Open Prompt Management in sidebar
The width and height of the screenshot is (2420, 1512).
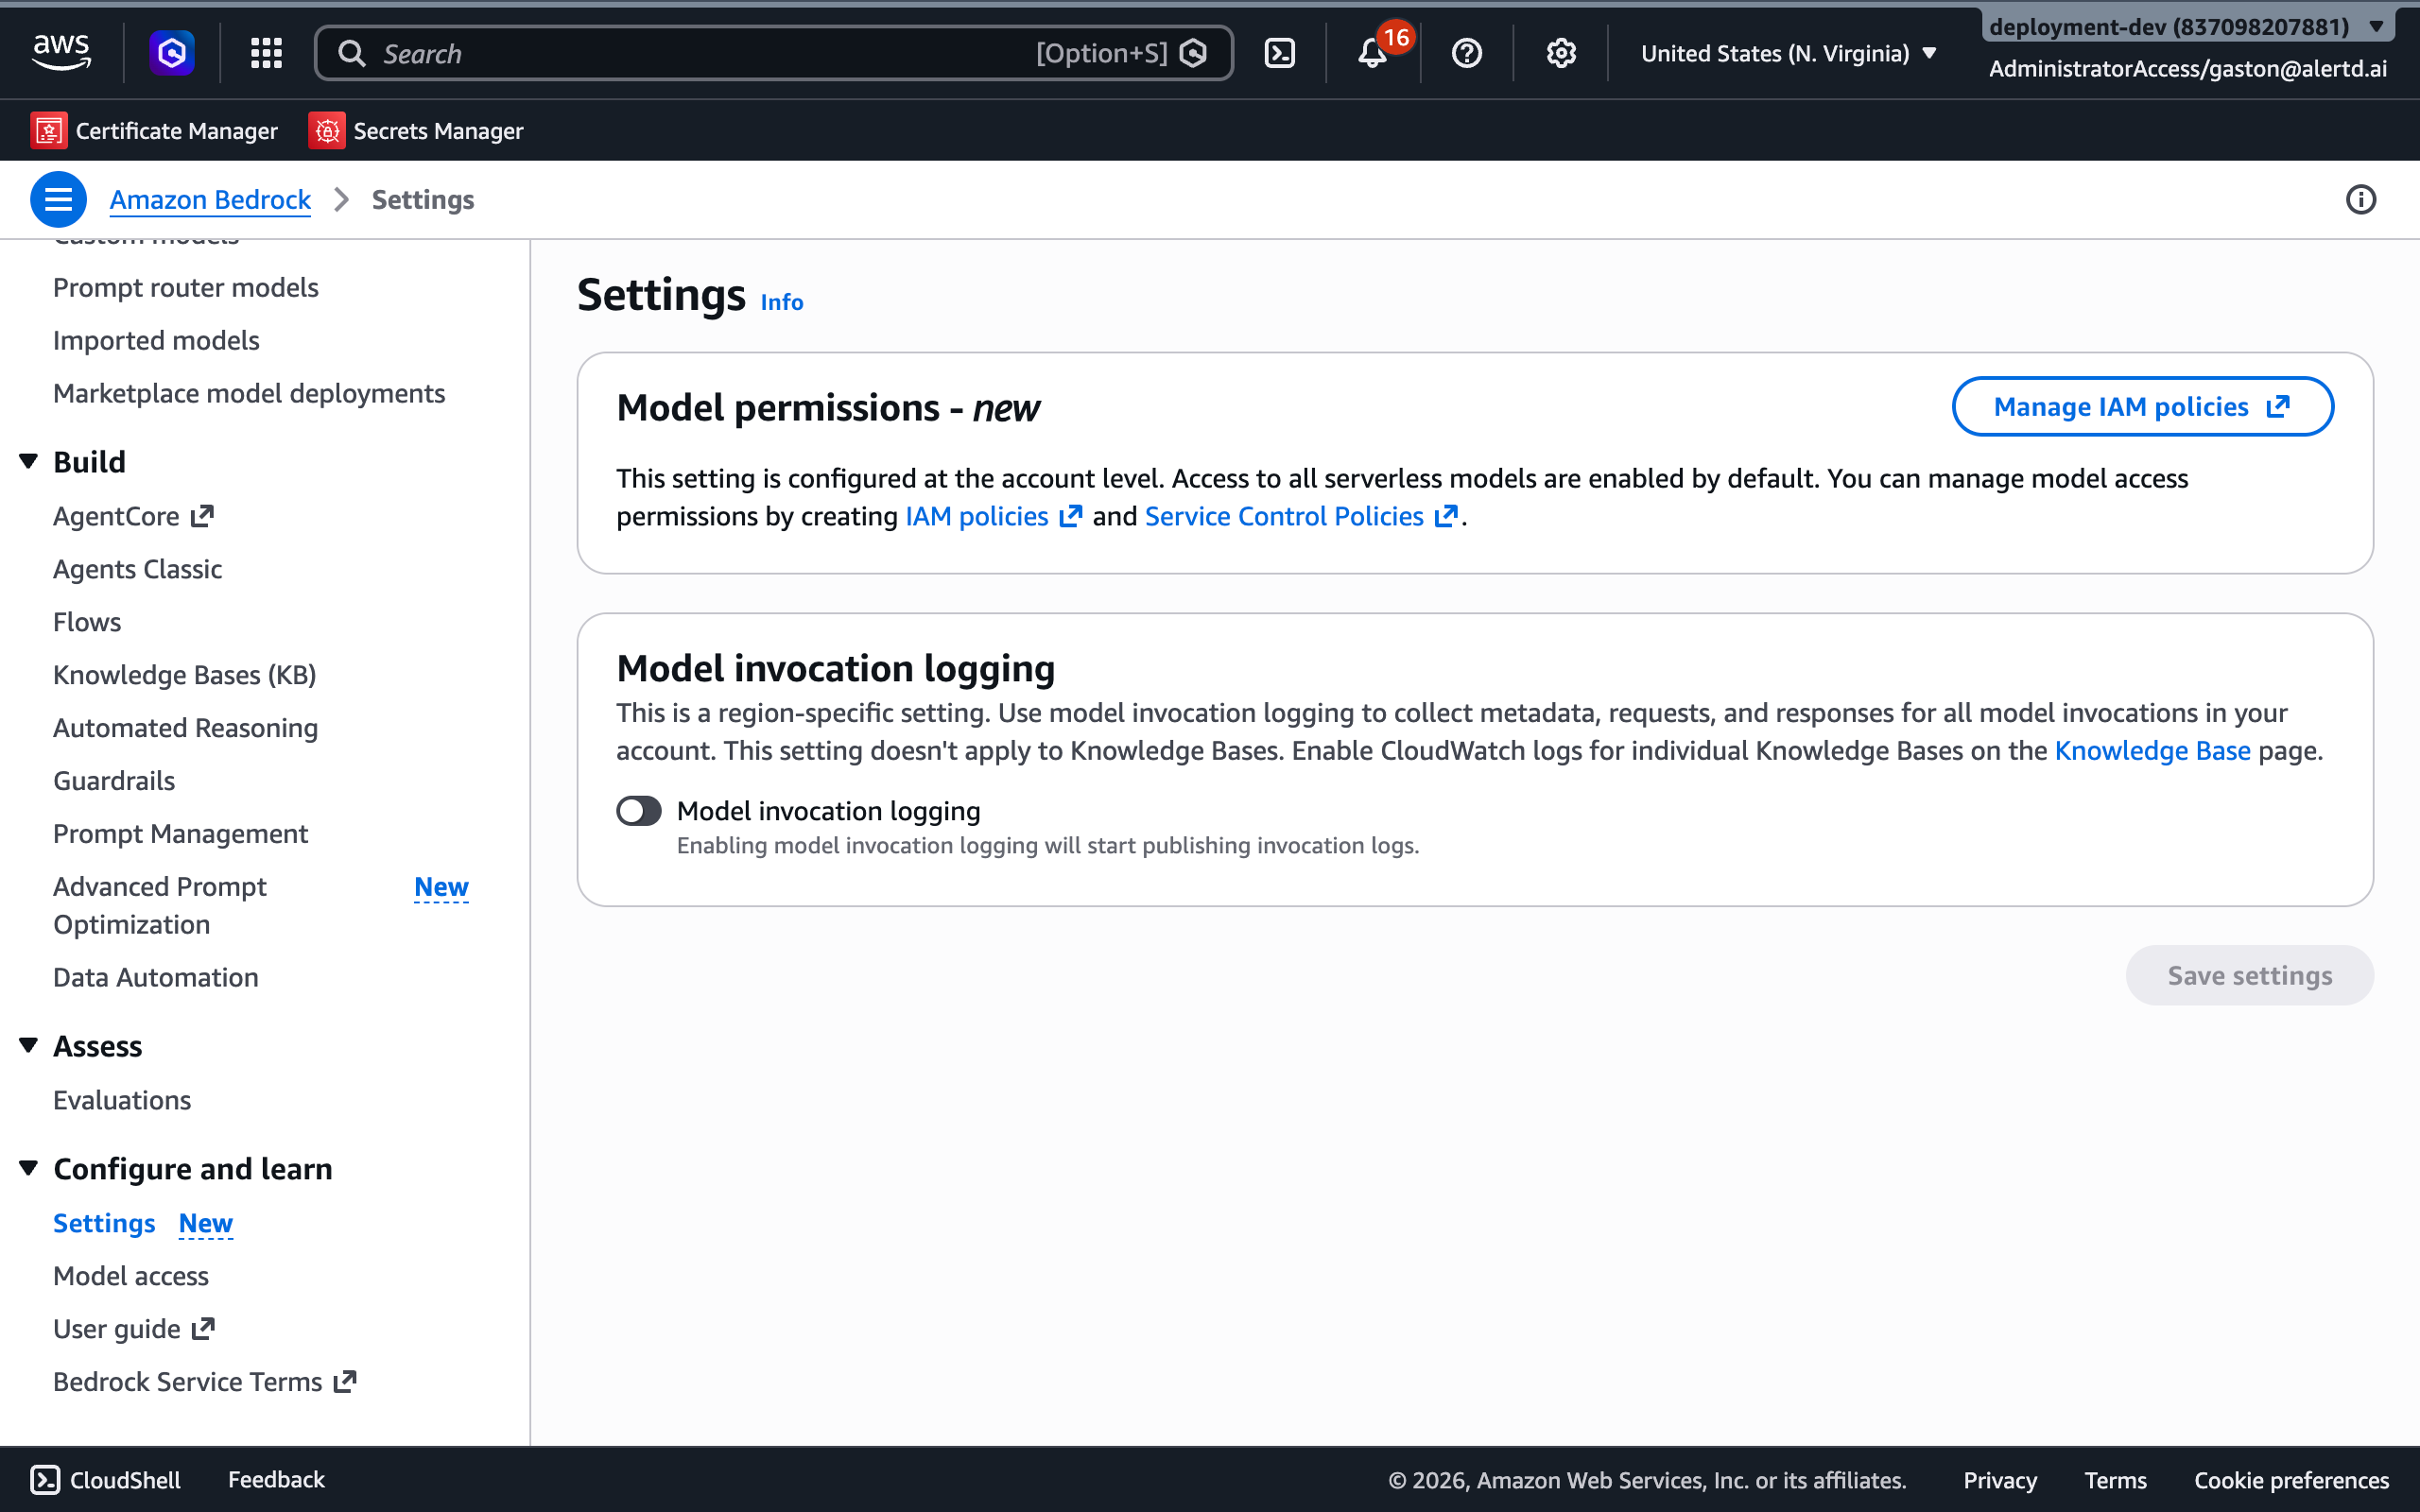(181, 835)
